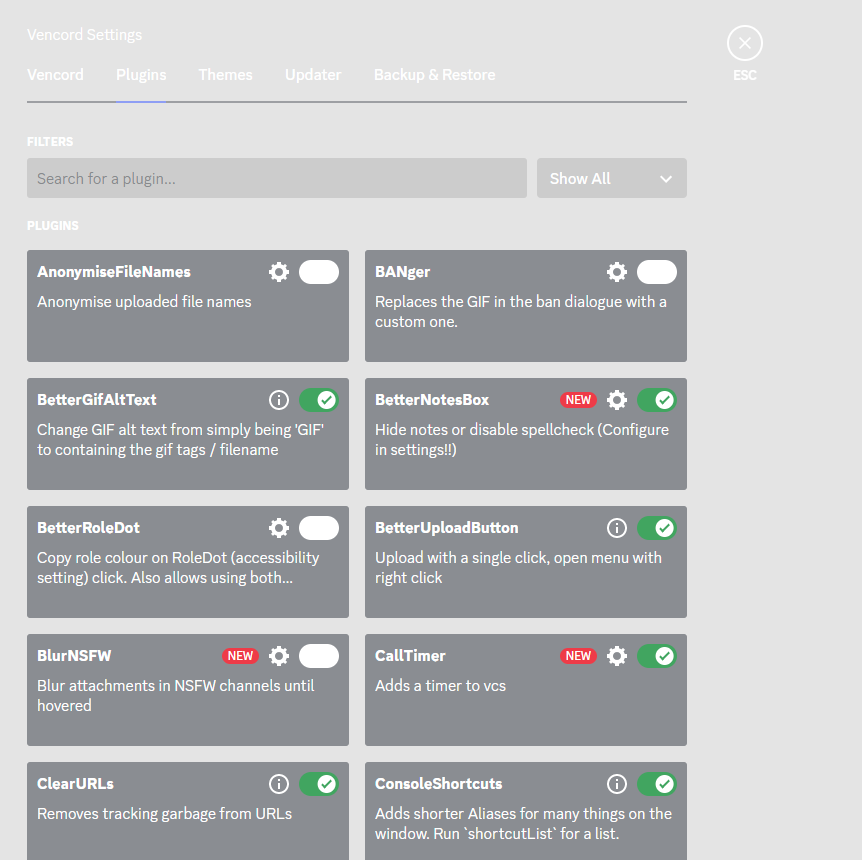Click 'Removes tracking garbage from URLs' text
The height and width of the screenshot is (860, 862).
164,814
